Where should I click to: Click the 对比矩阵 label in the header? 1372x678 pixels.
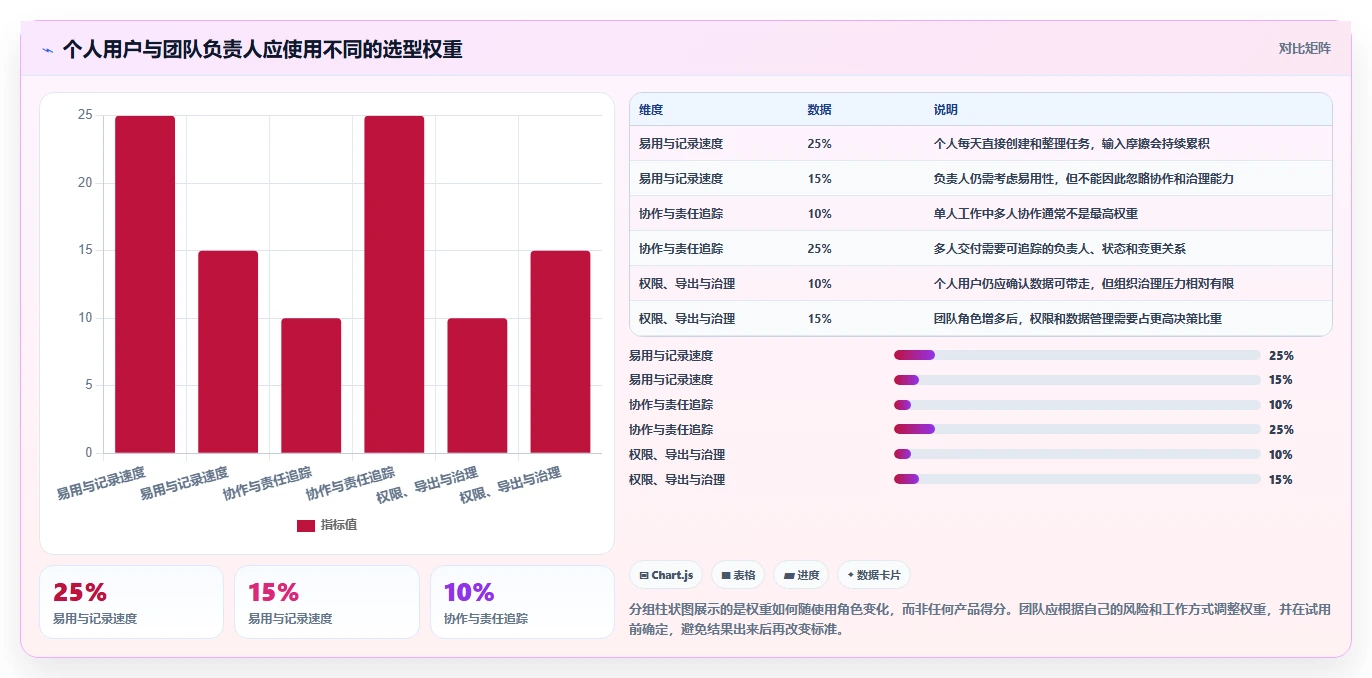tap(1305, 48)
